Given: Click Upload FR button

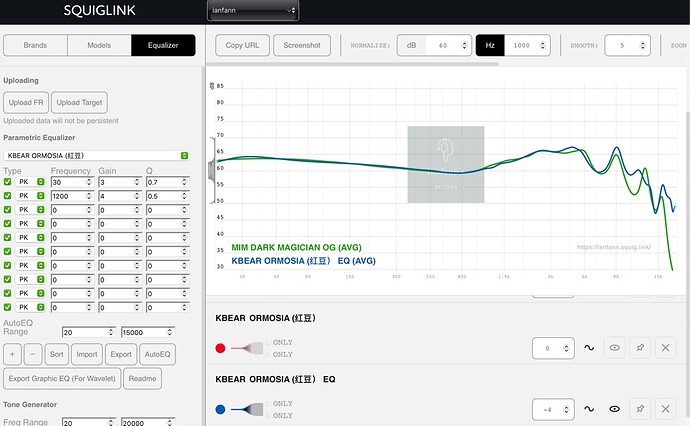Looking at the screenshot, I should click(26, 103).
